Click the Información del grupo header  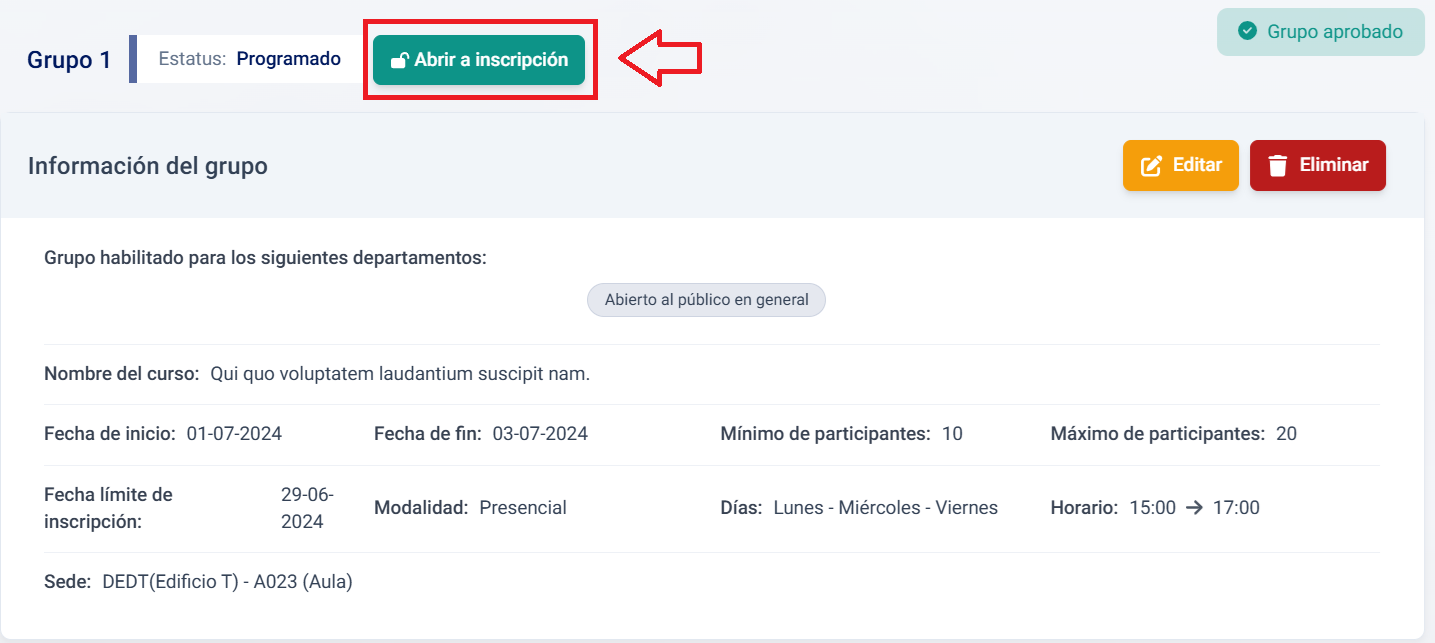click(x=148, y=166)
